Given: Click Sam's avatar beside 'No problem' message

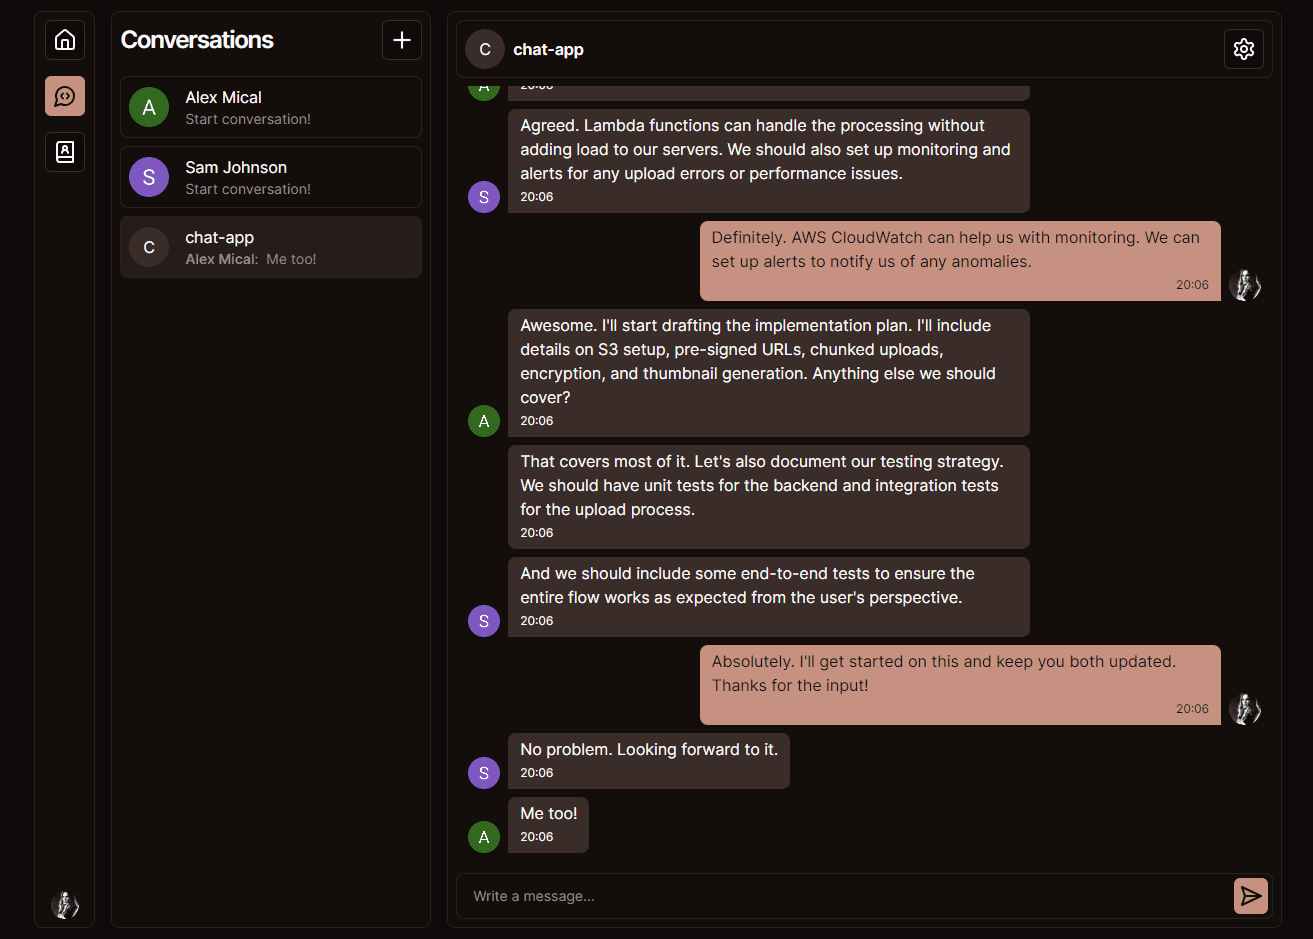Looking at the screenshot, I should [x=484, y=773].
